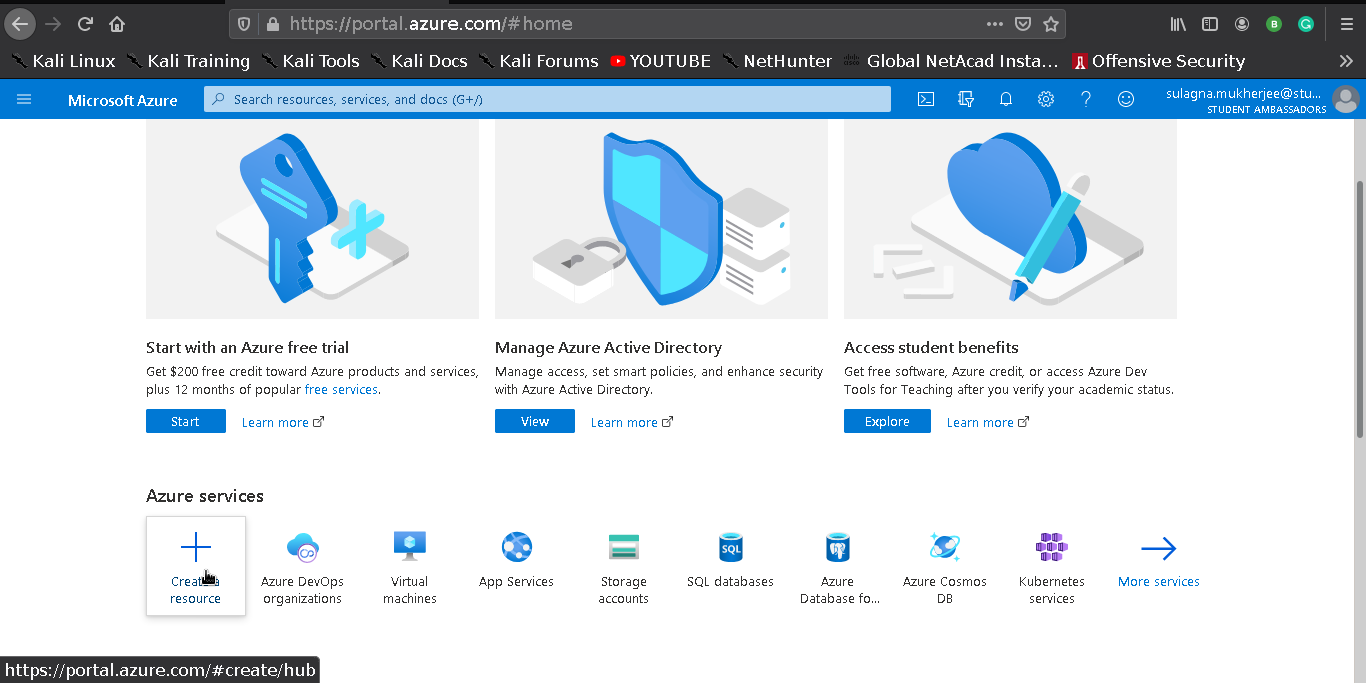This screenshot has height=683, width=1366.
Task: Click the account avatar picture
Action: point(1346,99)
